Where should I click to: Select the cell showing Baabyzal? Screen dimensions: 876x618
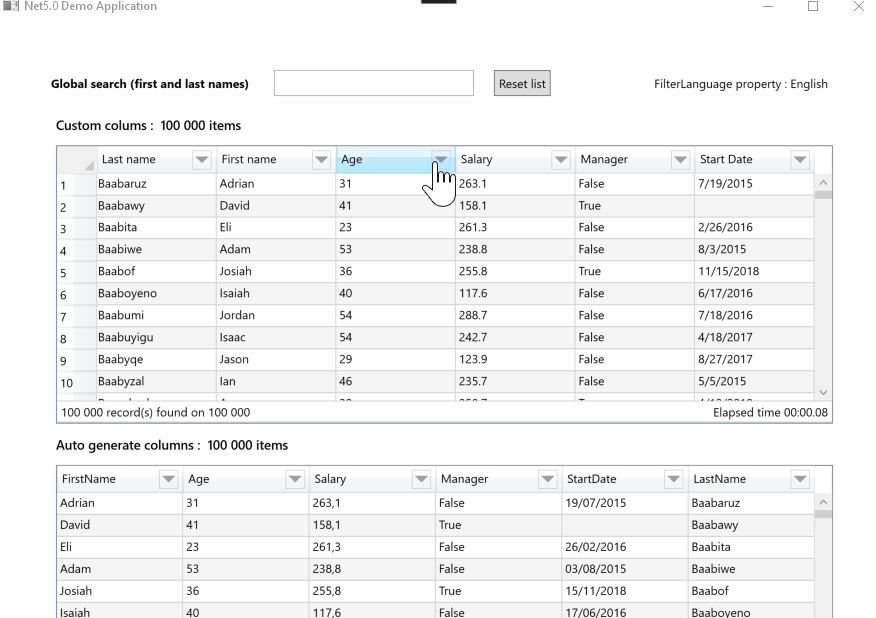pos(130,381)
